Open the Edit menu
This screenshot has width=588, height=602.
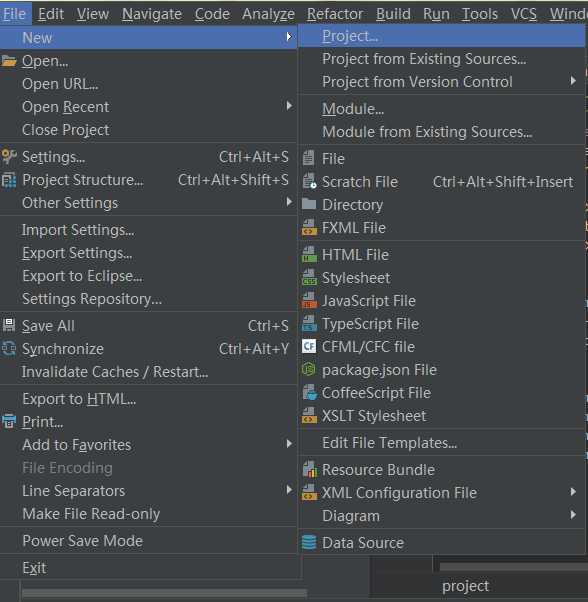click(x=51, y=14)
